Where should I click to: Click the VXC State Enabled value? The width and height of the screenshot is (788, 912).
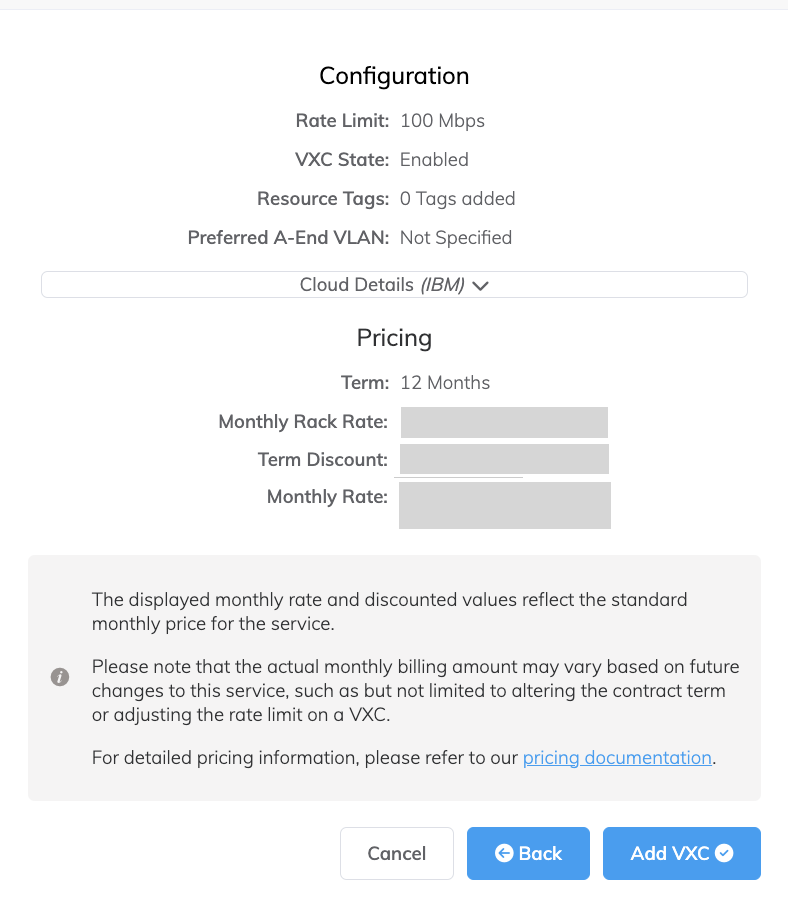[x=434, y=160]
